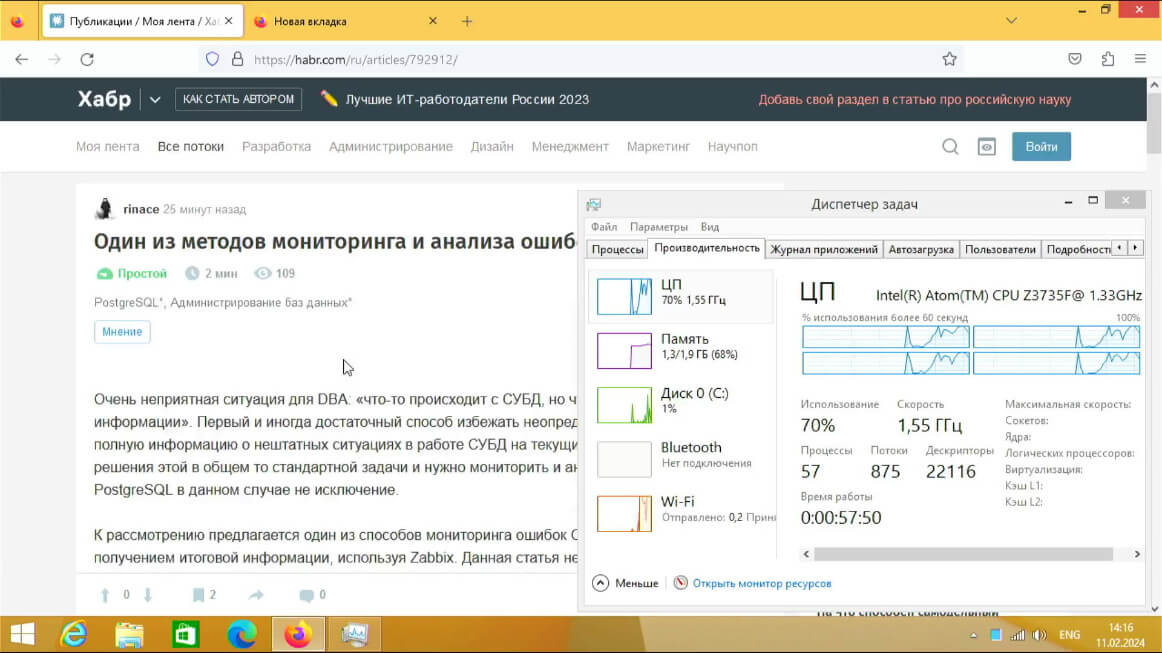Screen dimensions: 1162x653
Task: Open Firefox tracking protection shield
Action: click(213, 59)
